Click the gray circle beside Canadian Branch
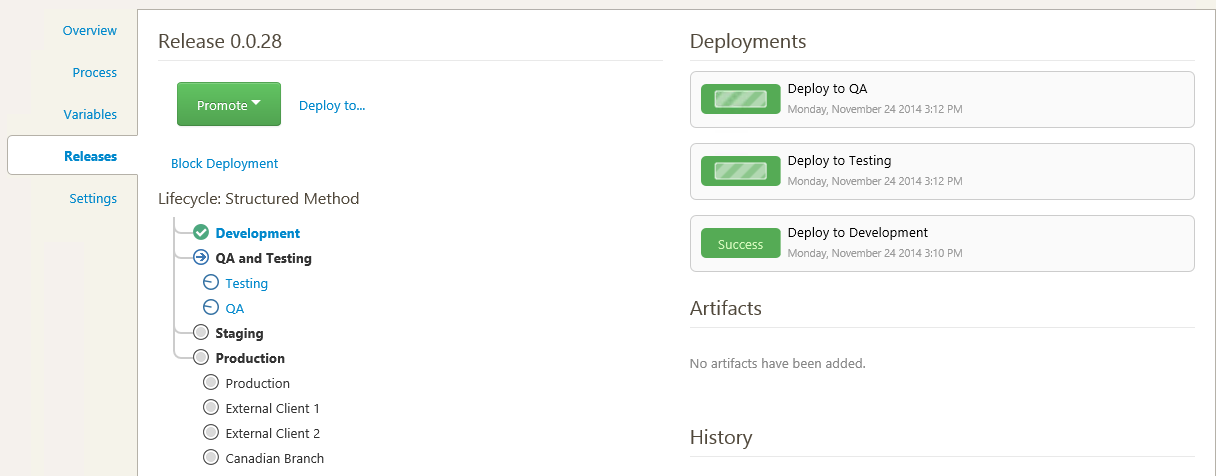 (x=210, y=458)
